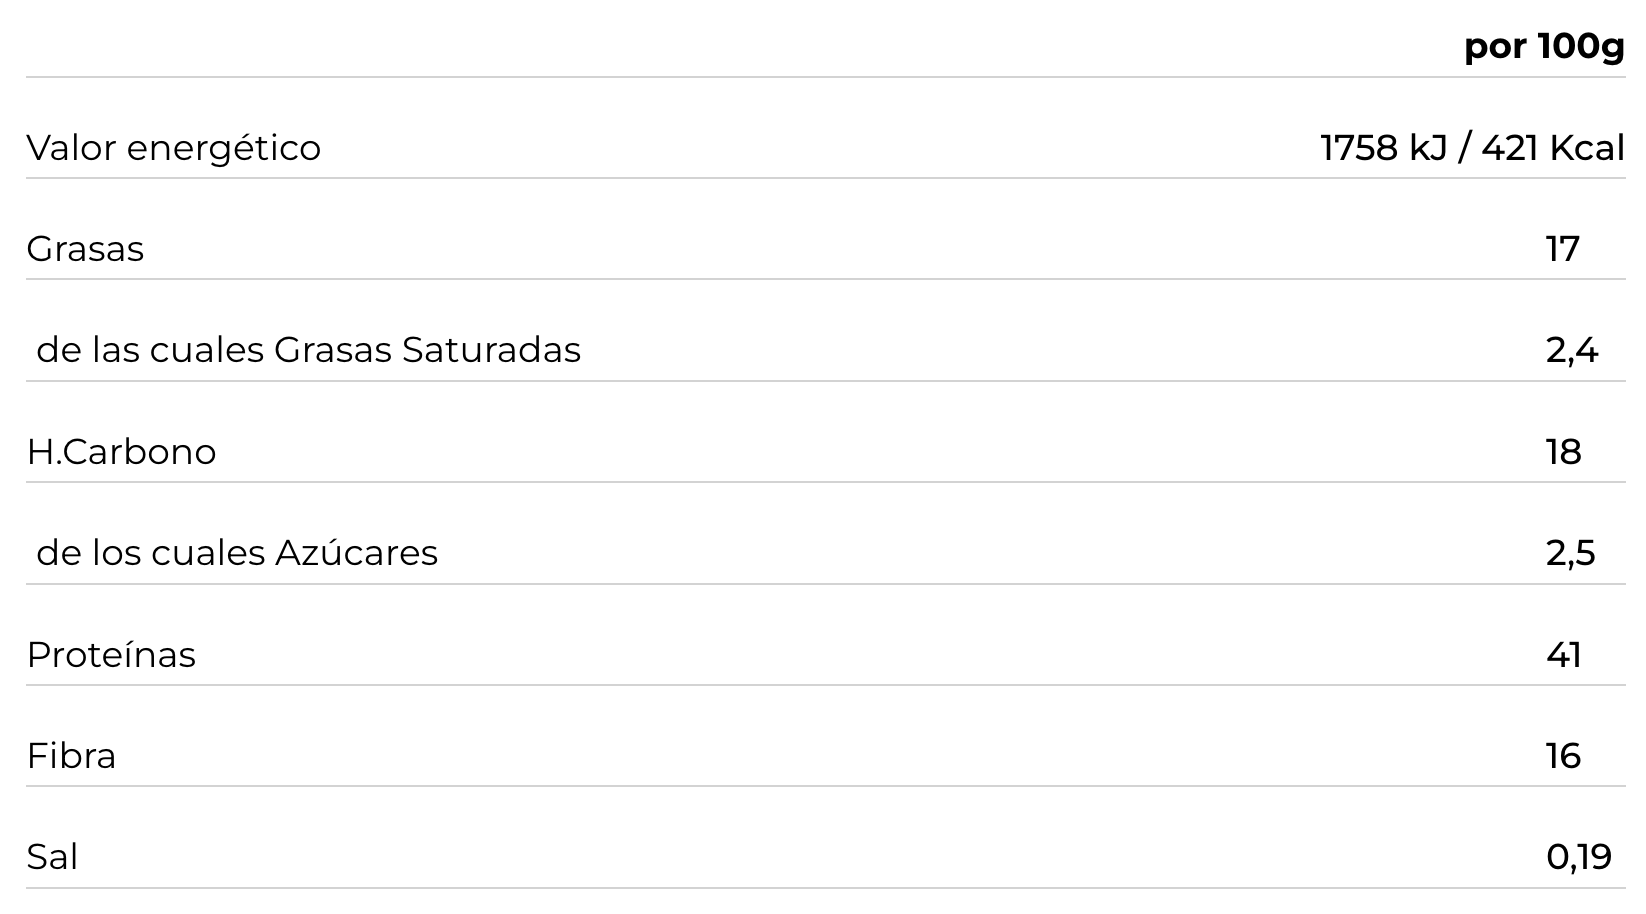Click the 'por 100g' column header
Viewport: 1646px width, 914px height.
[x=1543, y=46]
